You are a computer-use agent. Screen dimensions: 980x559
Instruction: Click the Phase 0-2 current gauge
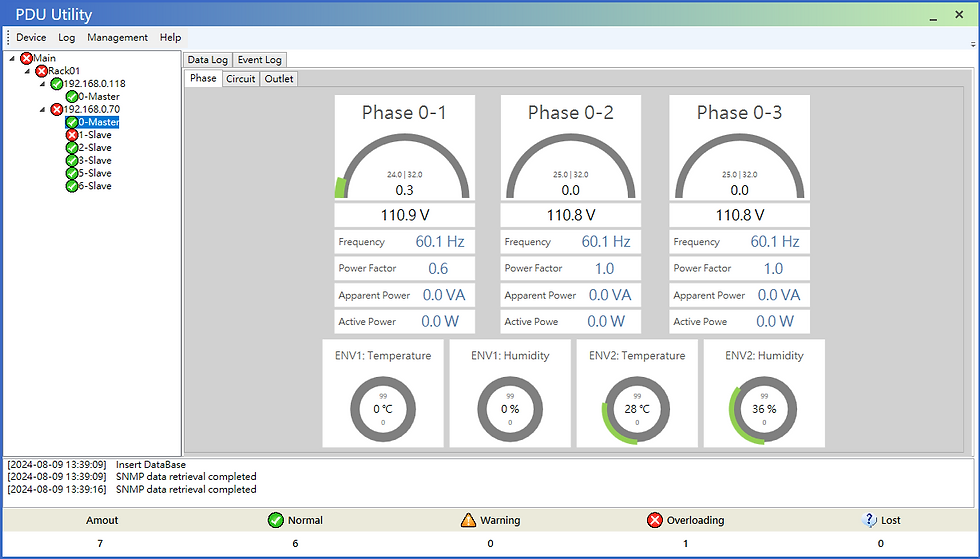[x=571, y=166]
